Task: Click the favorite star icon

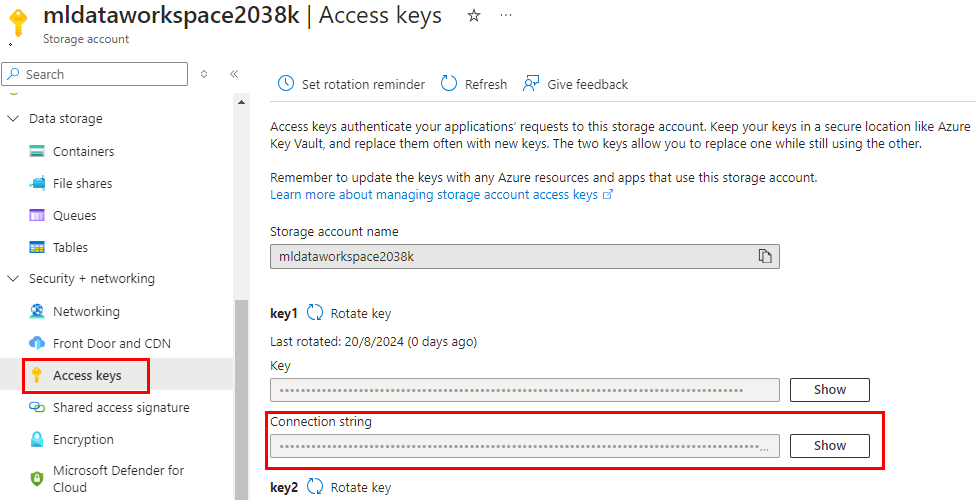Action: [x=474, y=16]
